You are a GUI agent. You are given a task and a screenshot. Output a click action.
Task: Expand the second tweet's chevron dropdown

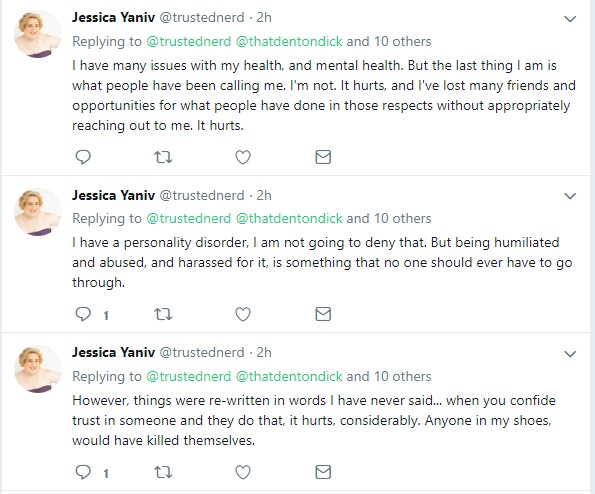pos(570,196)
